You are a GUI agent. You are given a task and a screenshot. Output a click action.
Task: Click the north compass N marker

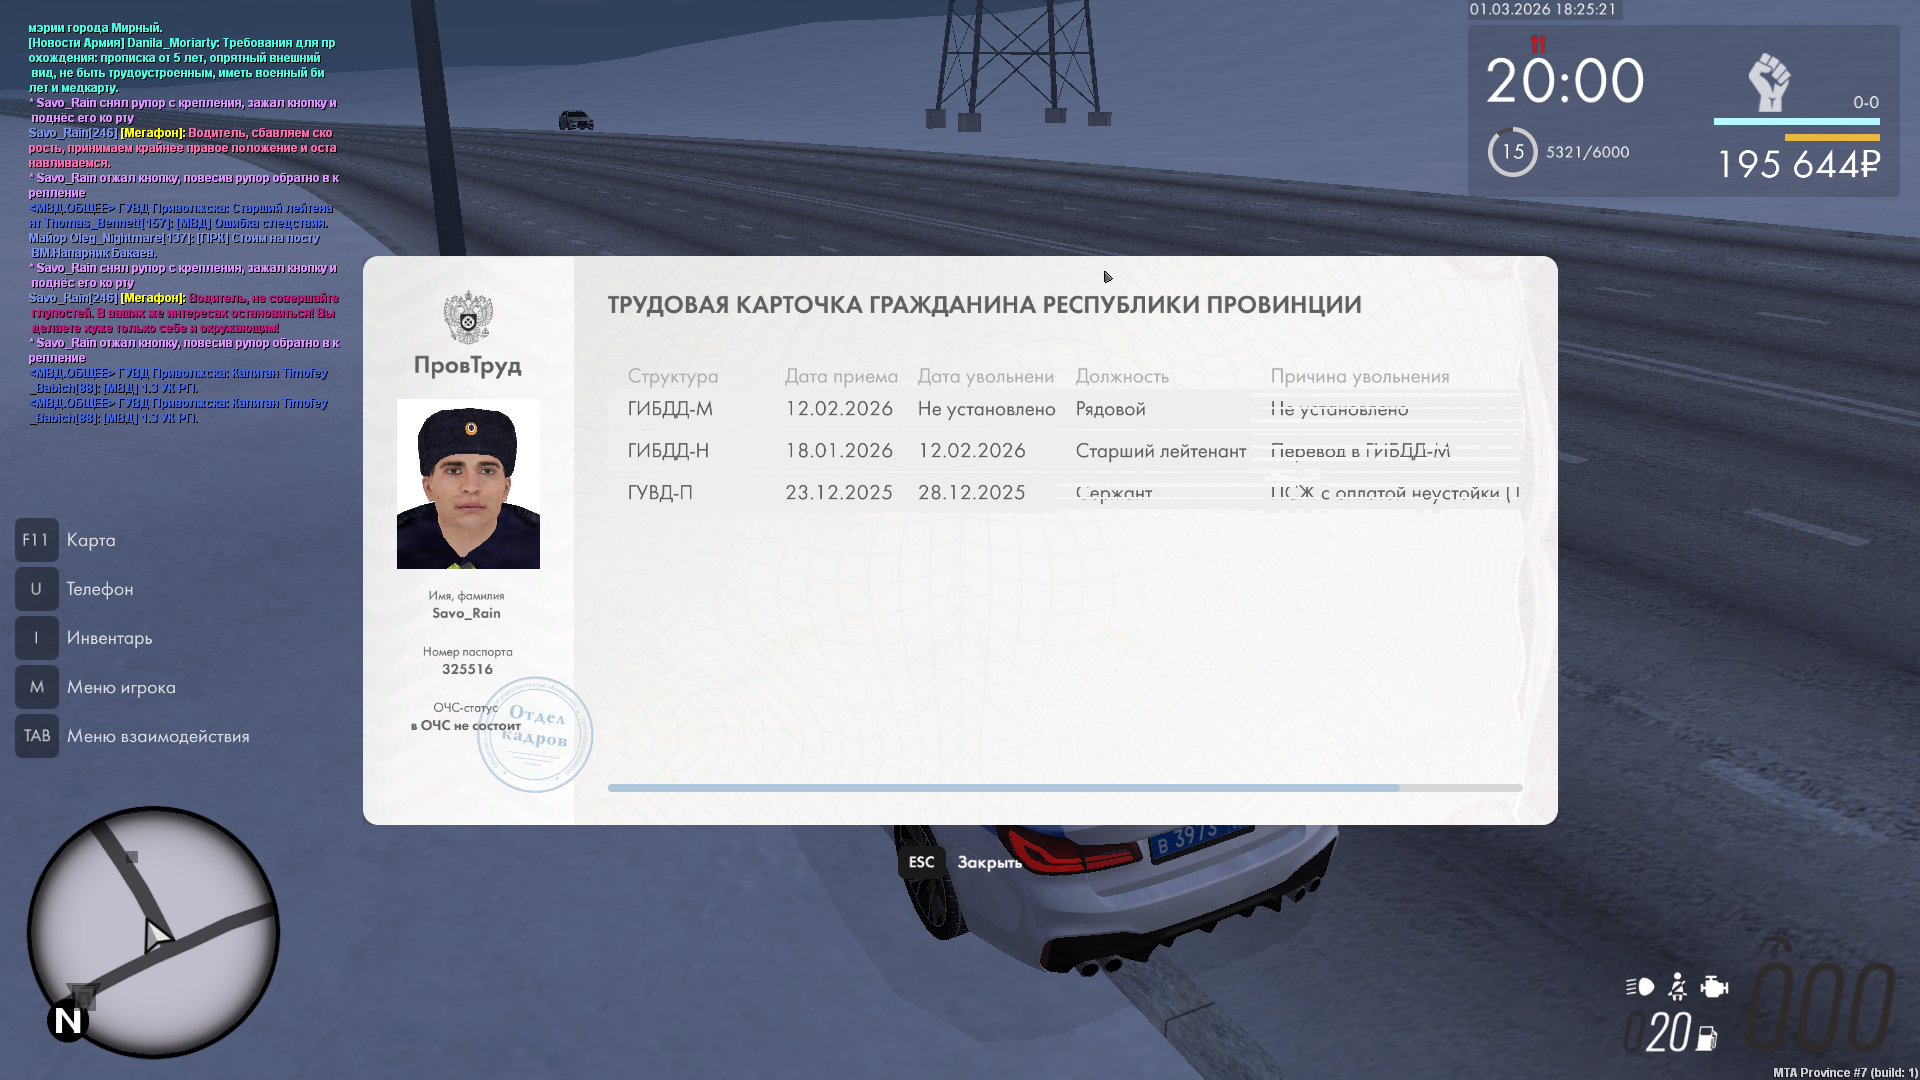[x=68, y=1021]
